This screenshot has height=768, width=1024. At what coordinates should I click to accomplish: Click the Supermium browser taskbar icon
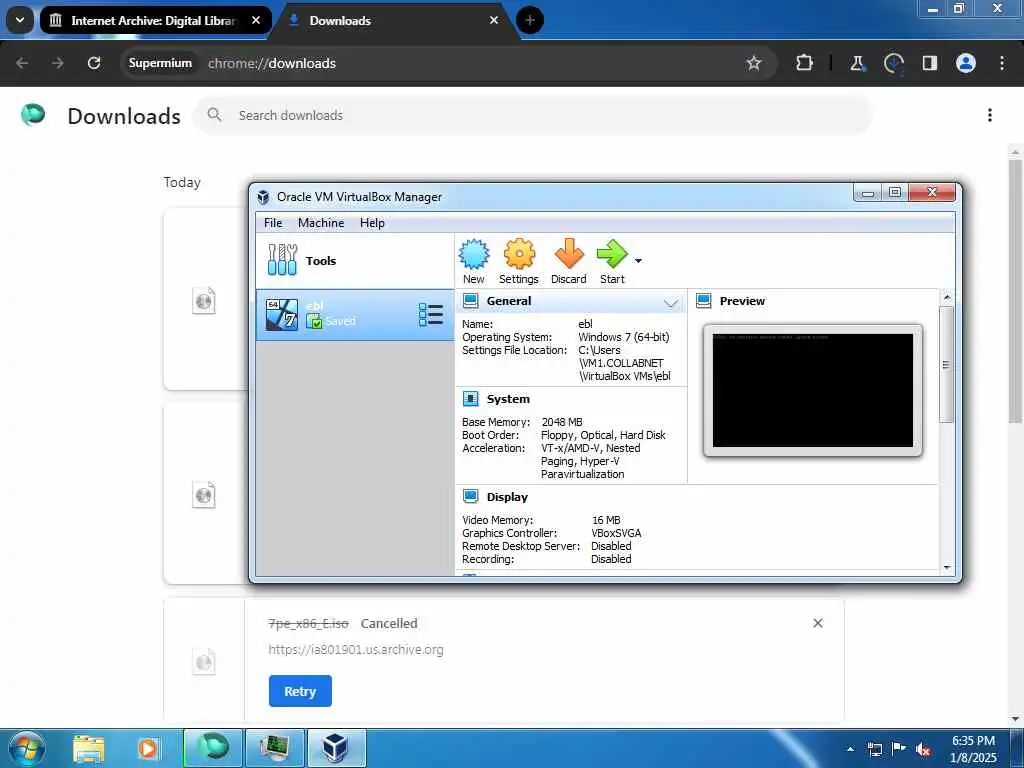point(213,748)
